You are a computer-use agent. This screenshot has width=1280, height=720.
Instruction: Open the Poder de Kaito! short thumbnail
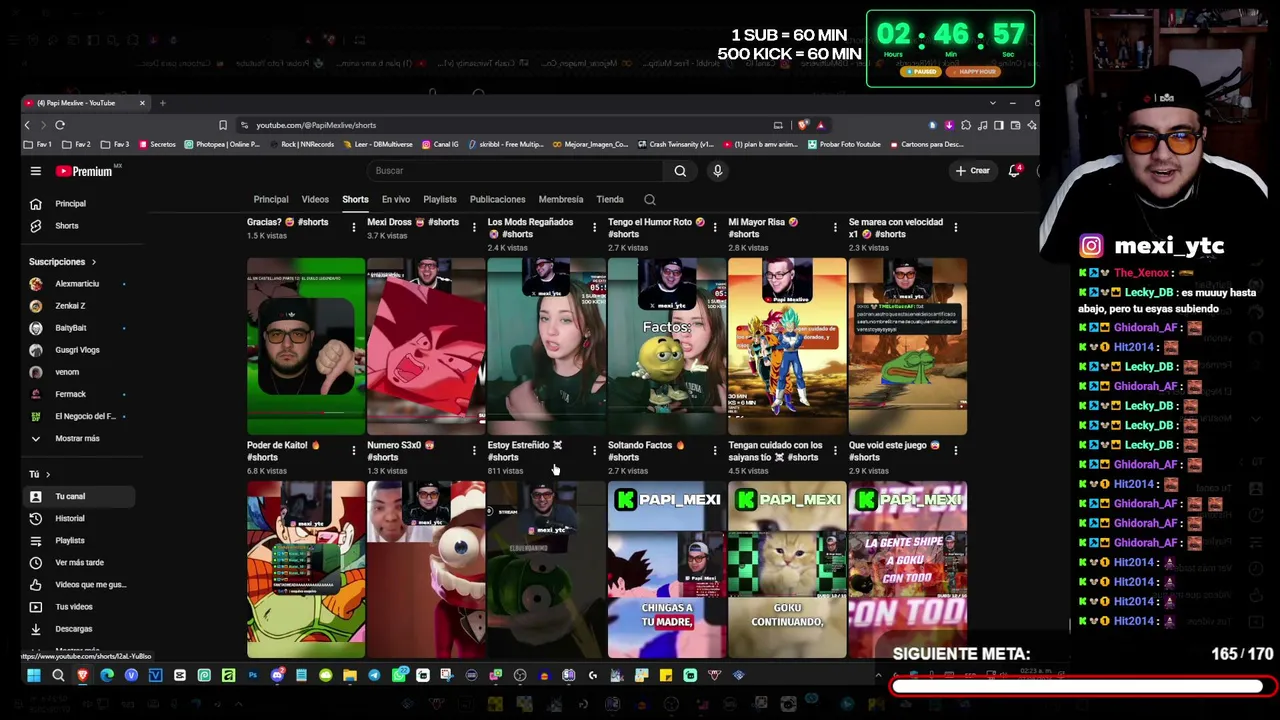click(x=306, y=347)
